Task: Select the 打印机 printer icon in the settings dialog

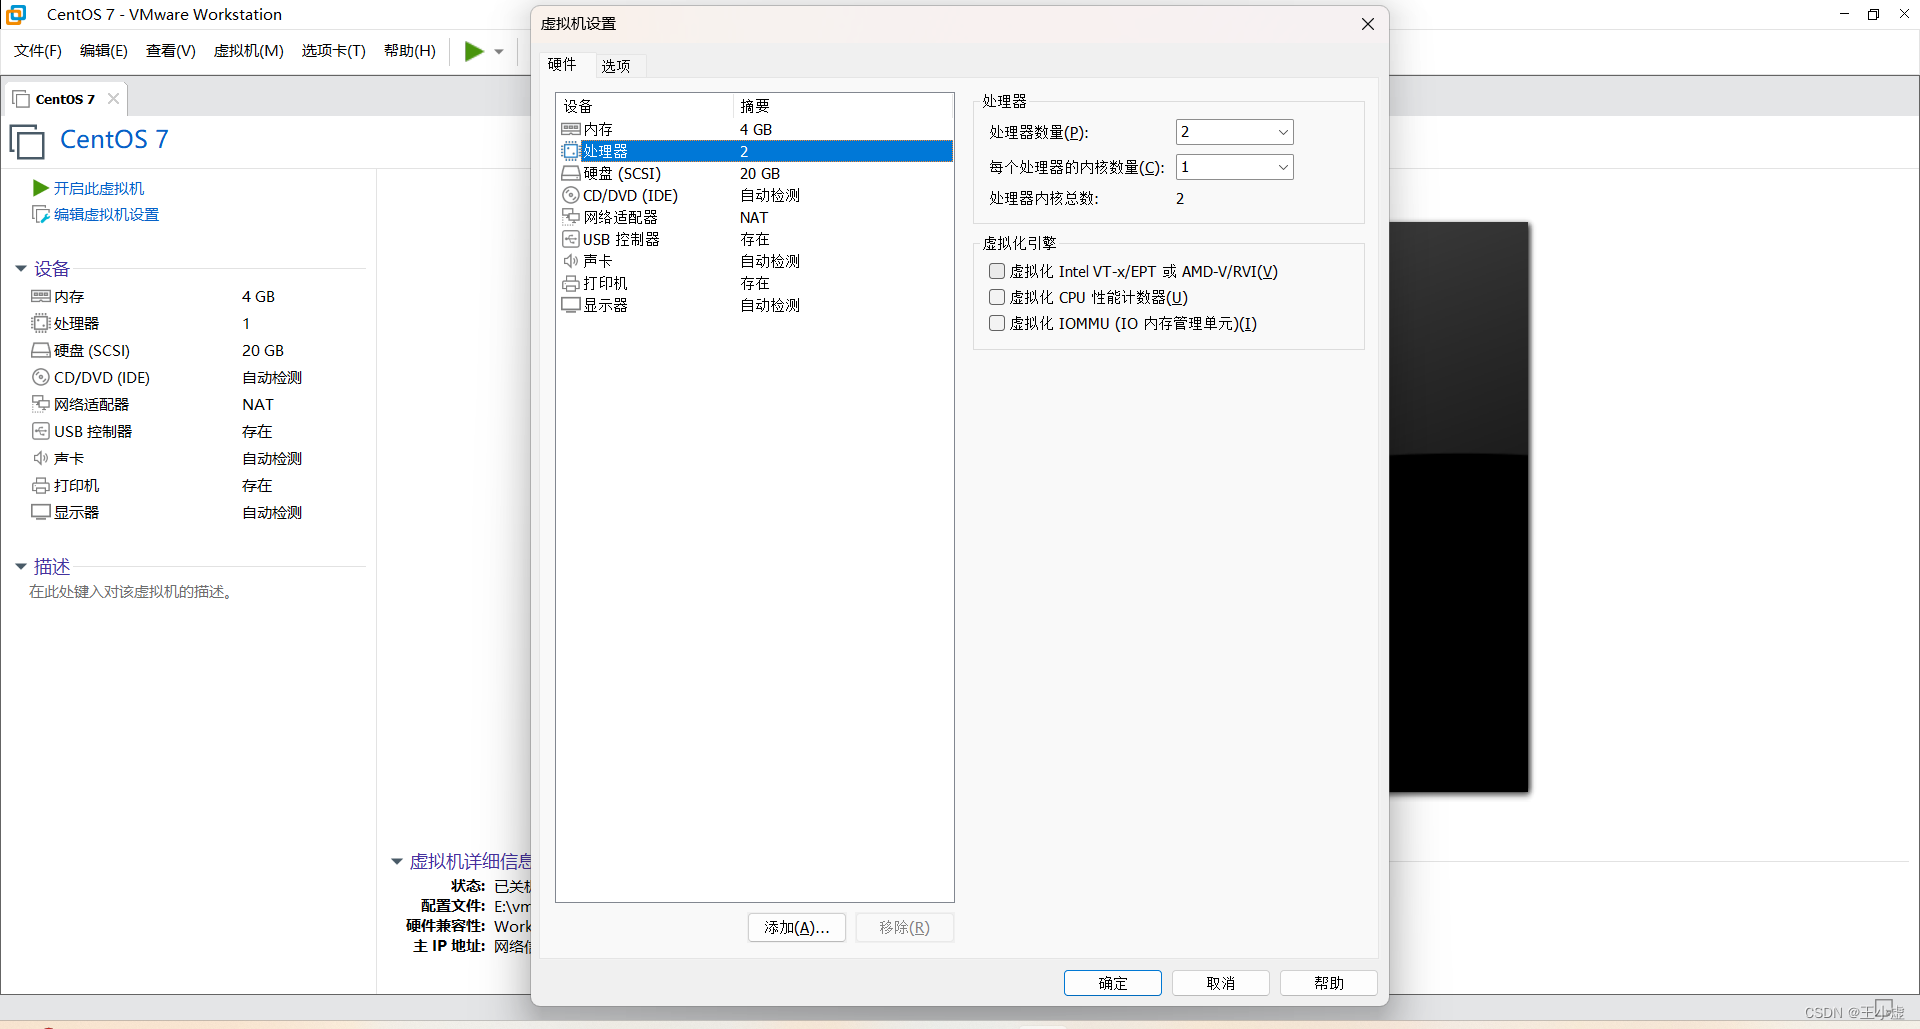Action: 571,283
